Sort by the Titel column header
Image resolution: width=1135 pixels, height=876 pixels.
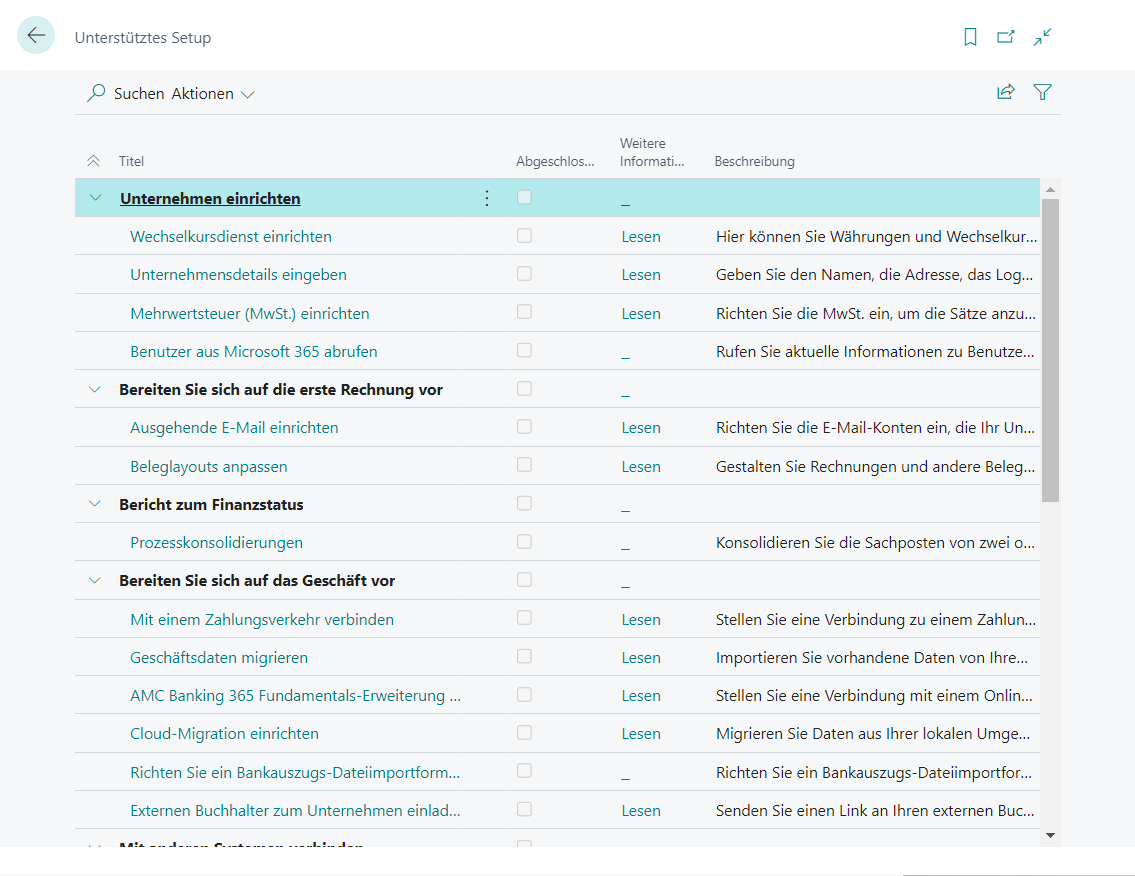131,161
